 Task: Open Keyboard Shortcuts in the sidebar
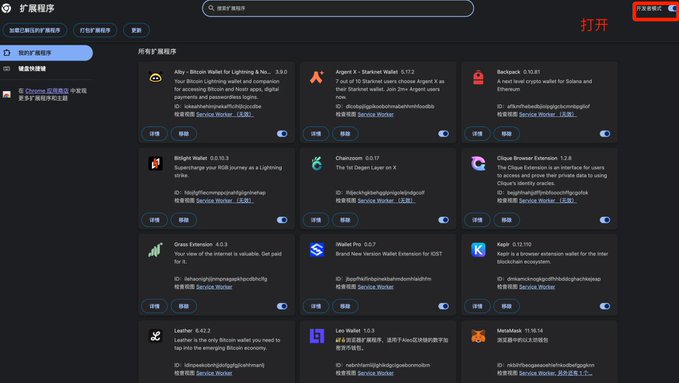[x=46, y=68]
